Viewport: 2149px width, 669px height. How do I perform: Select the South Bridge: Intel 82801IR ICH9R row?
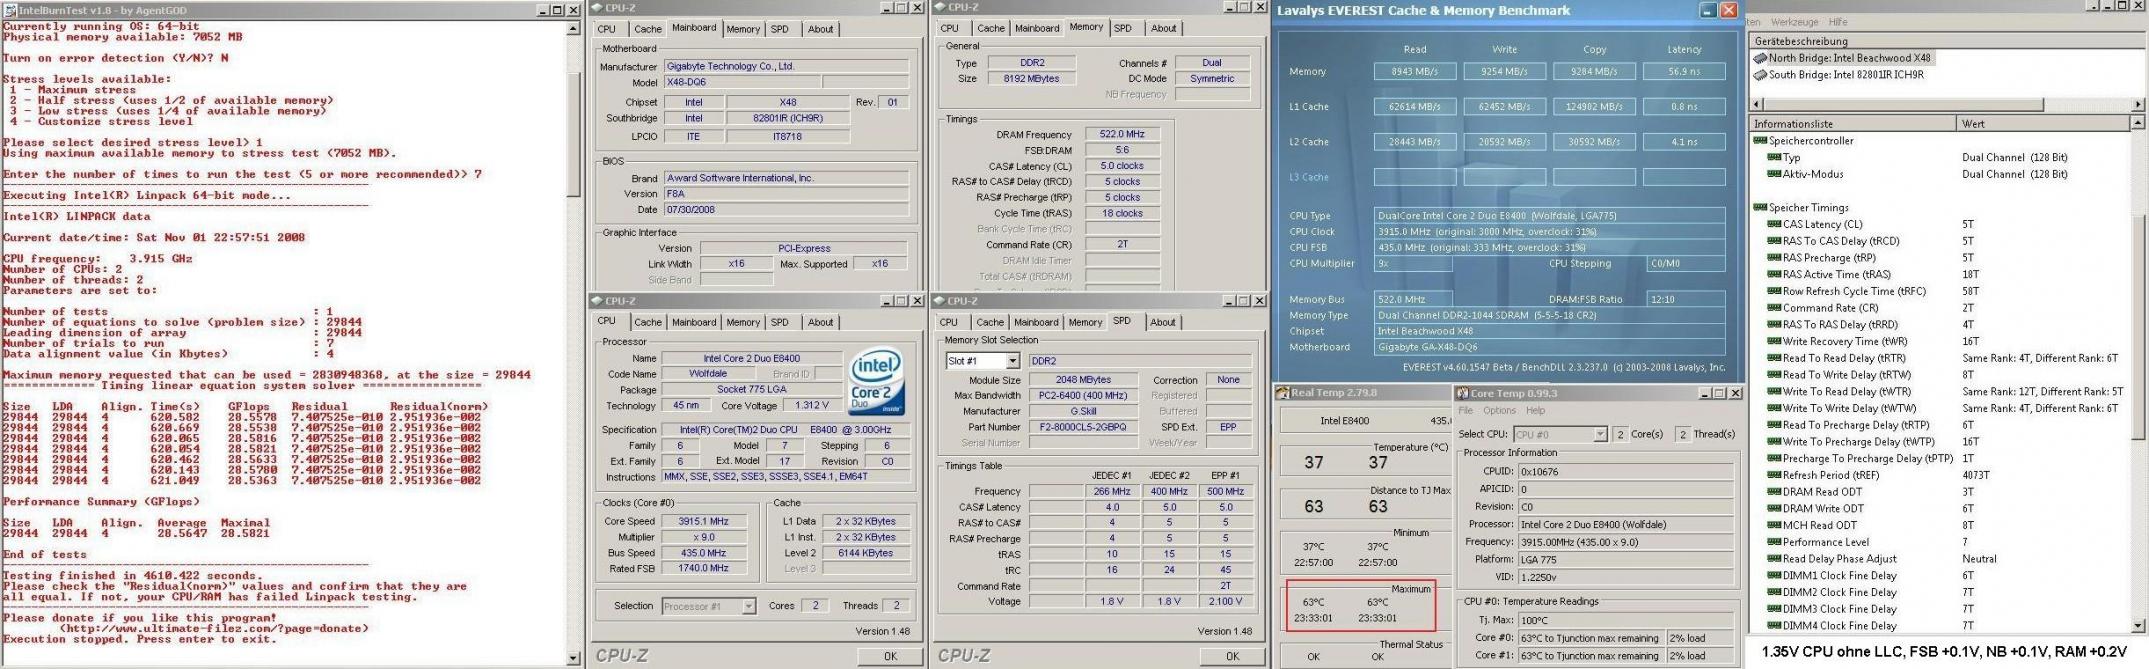(x=1838, y=74)
